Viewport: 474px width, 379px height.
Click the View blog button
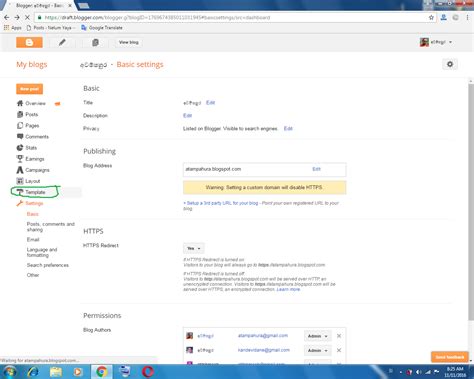(129, 42)
